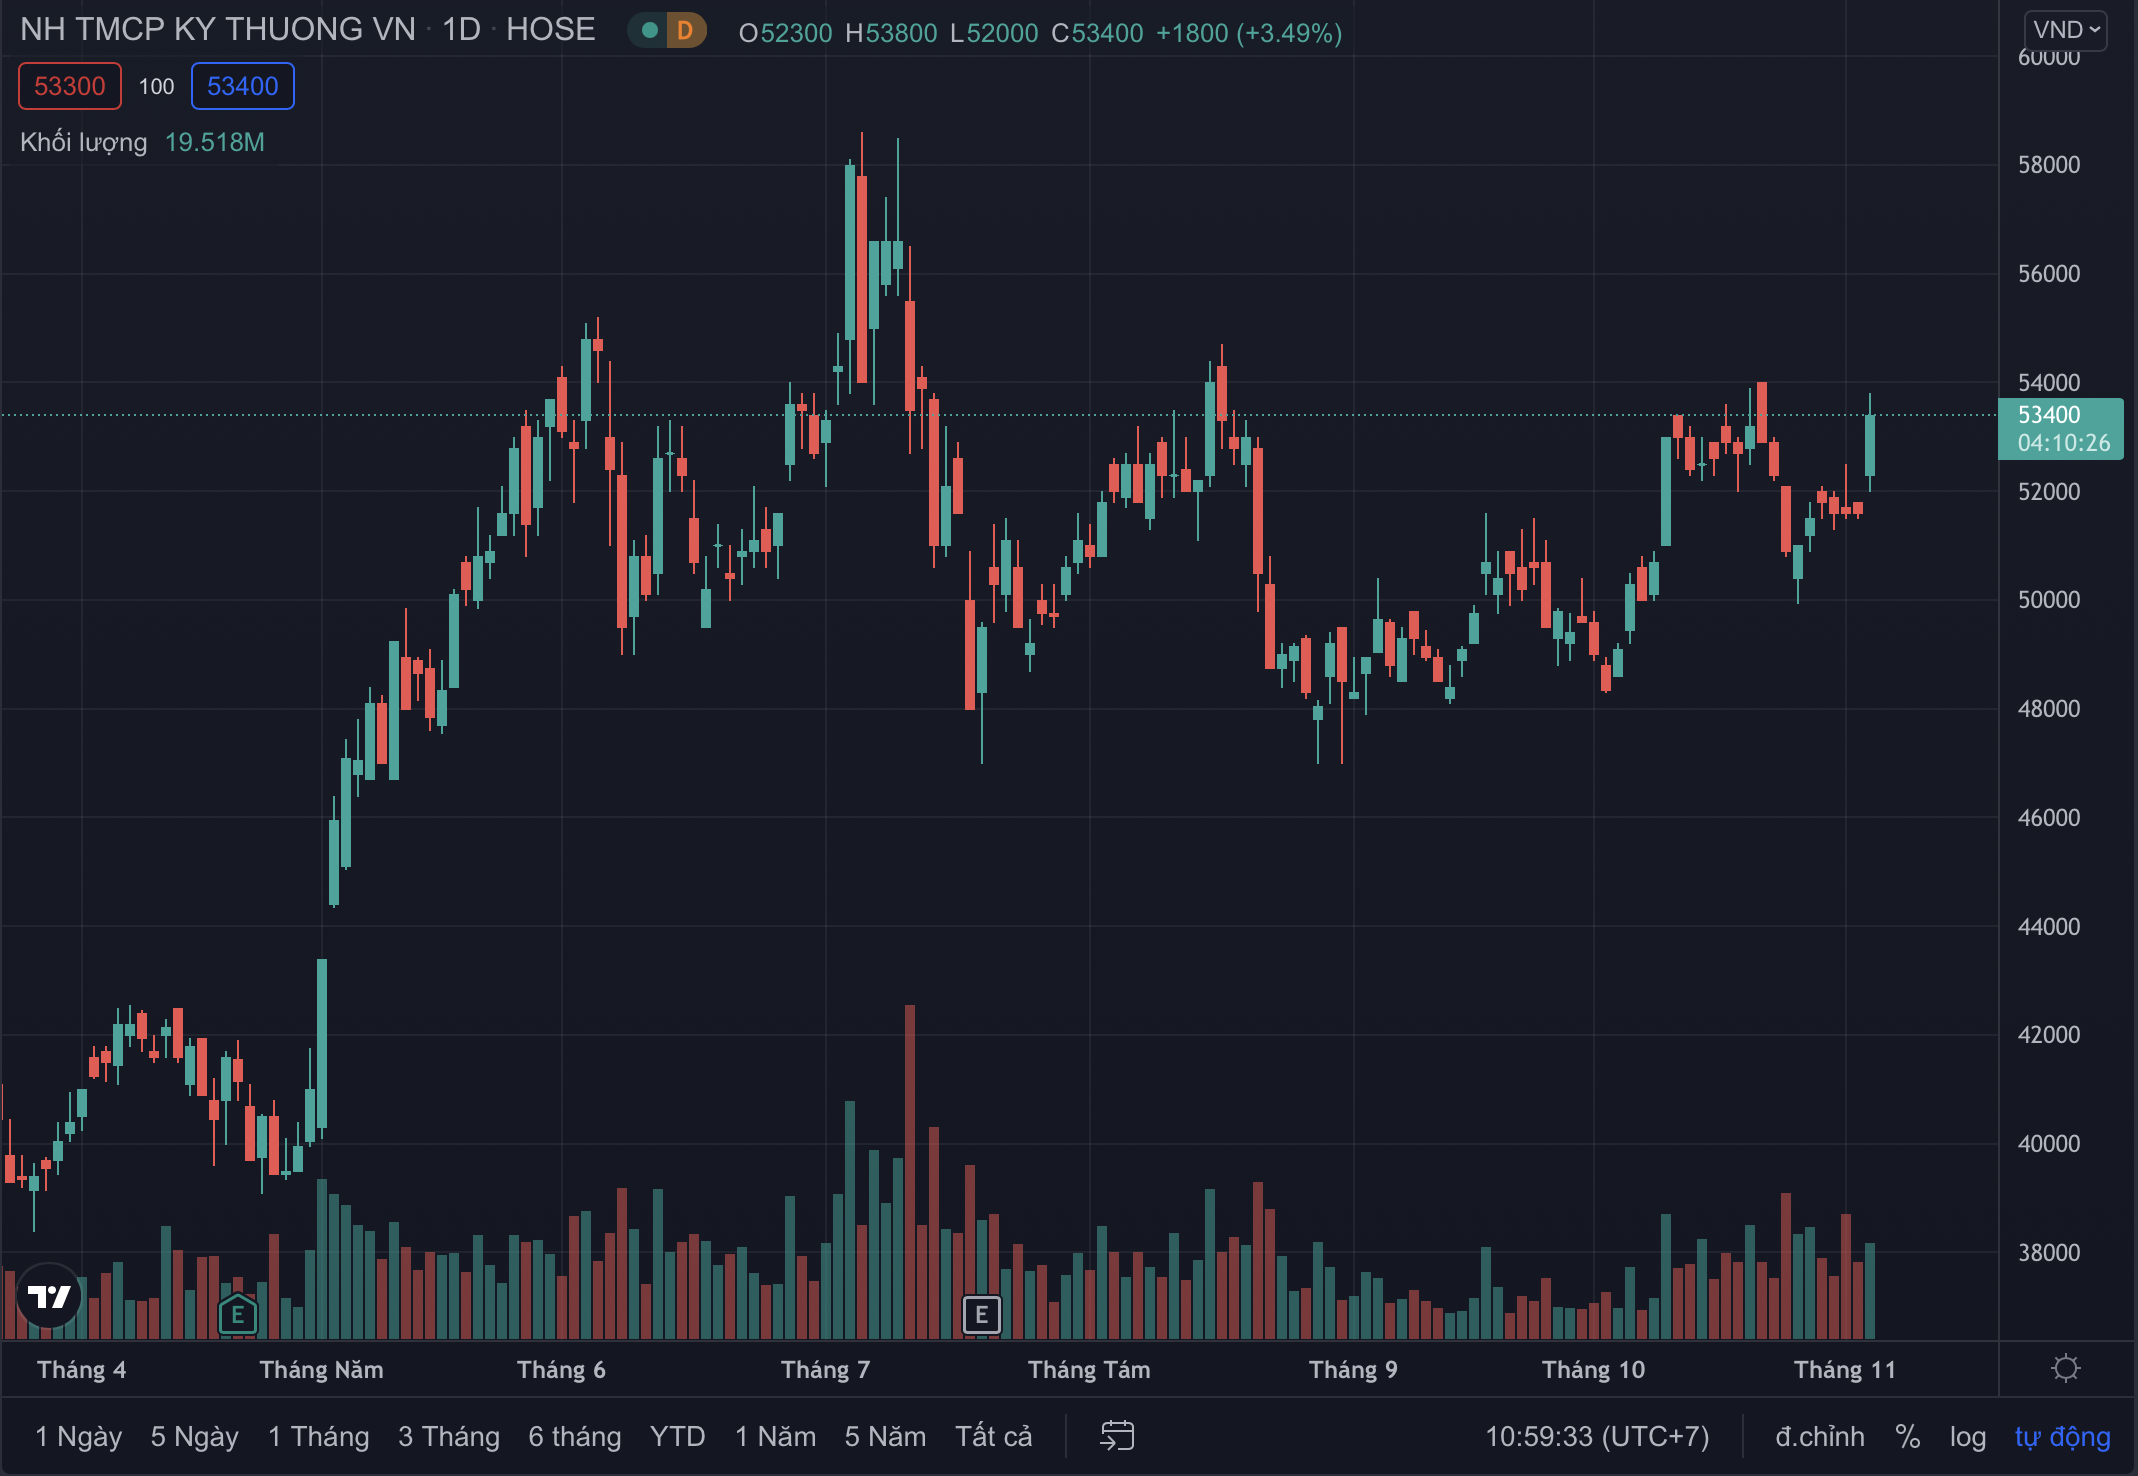Click the Khối lượng volume indicator label
2138x1476 pixels.
click(x=84, y=142)
